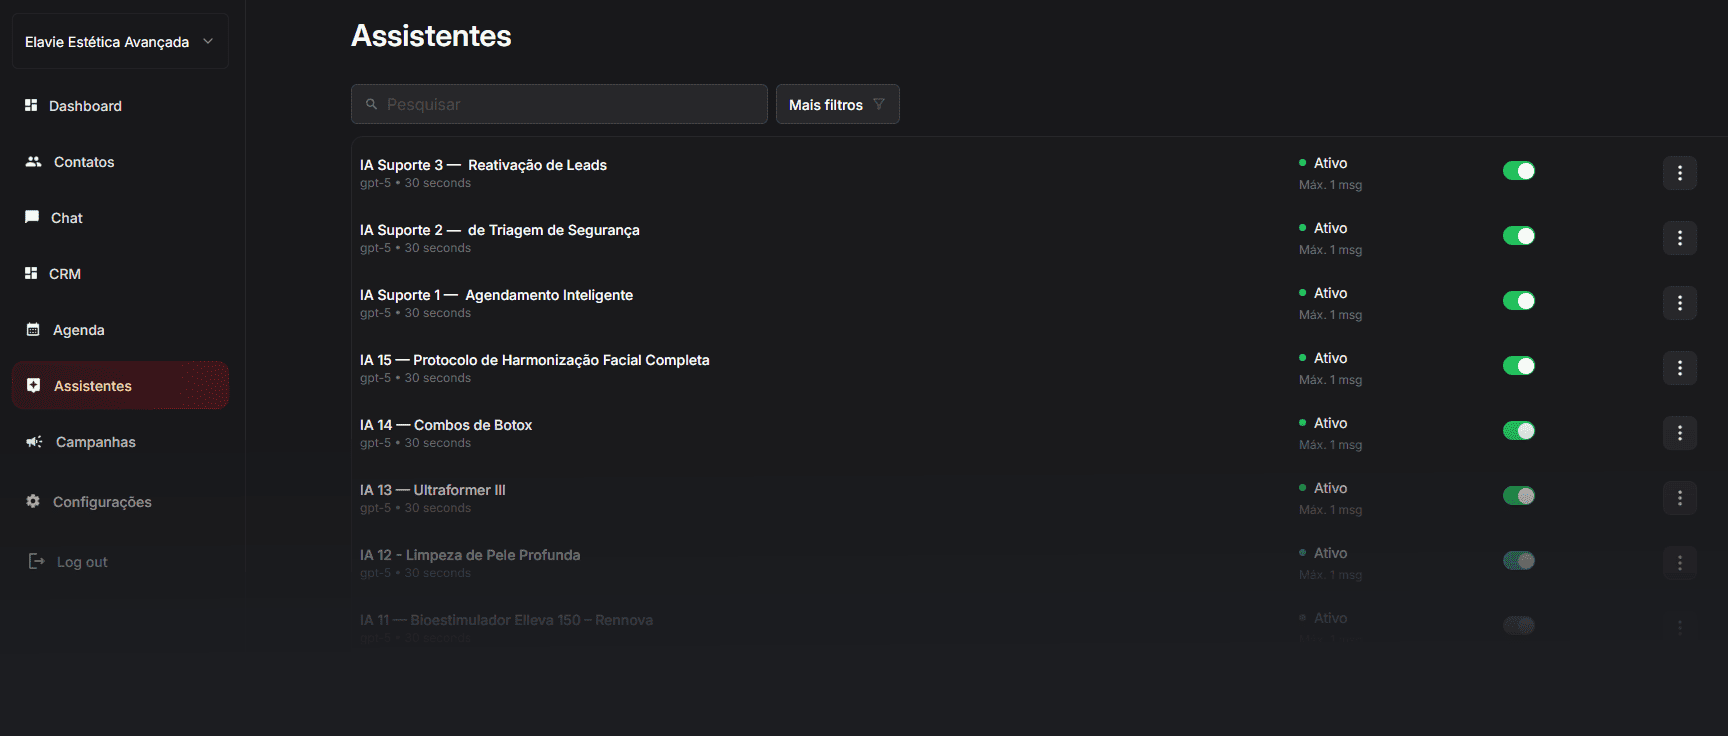Open the Mais filtros dropdown
Image resolution: width=1728 pixels, height=736 pixels.
pyautogui.click(x=838, y=104)
